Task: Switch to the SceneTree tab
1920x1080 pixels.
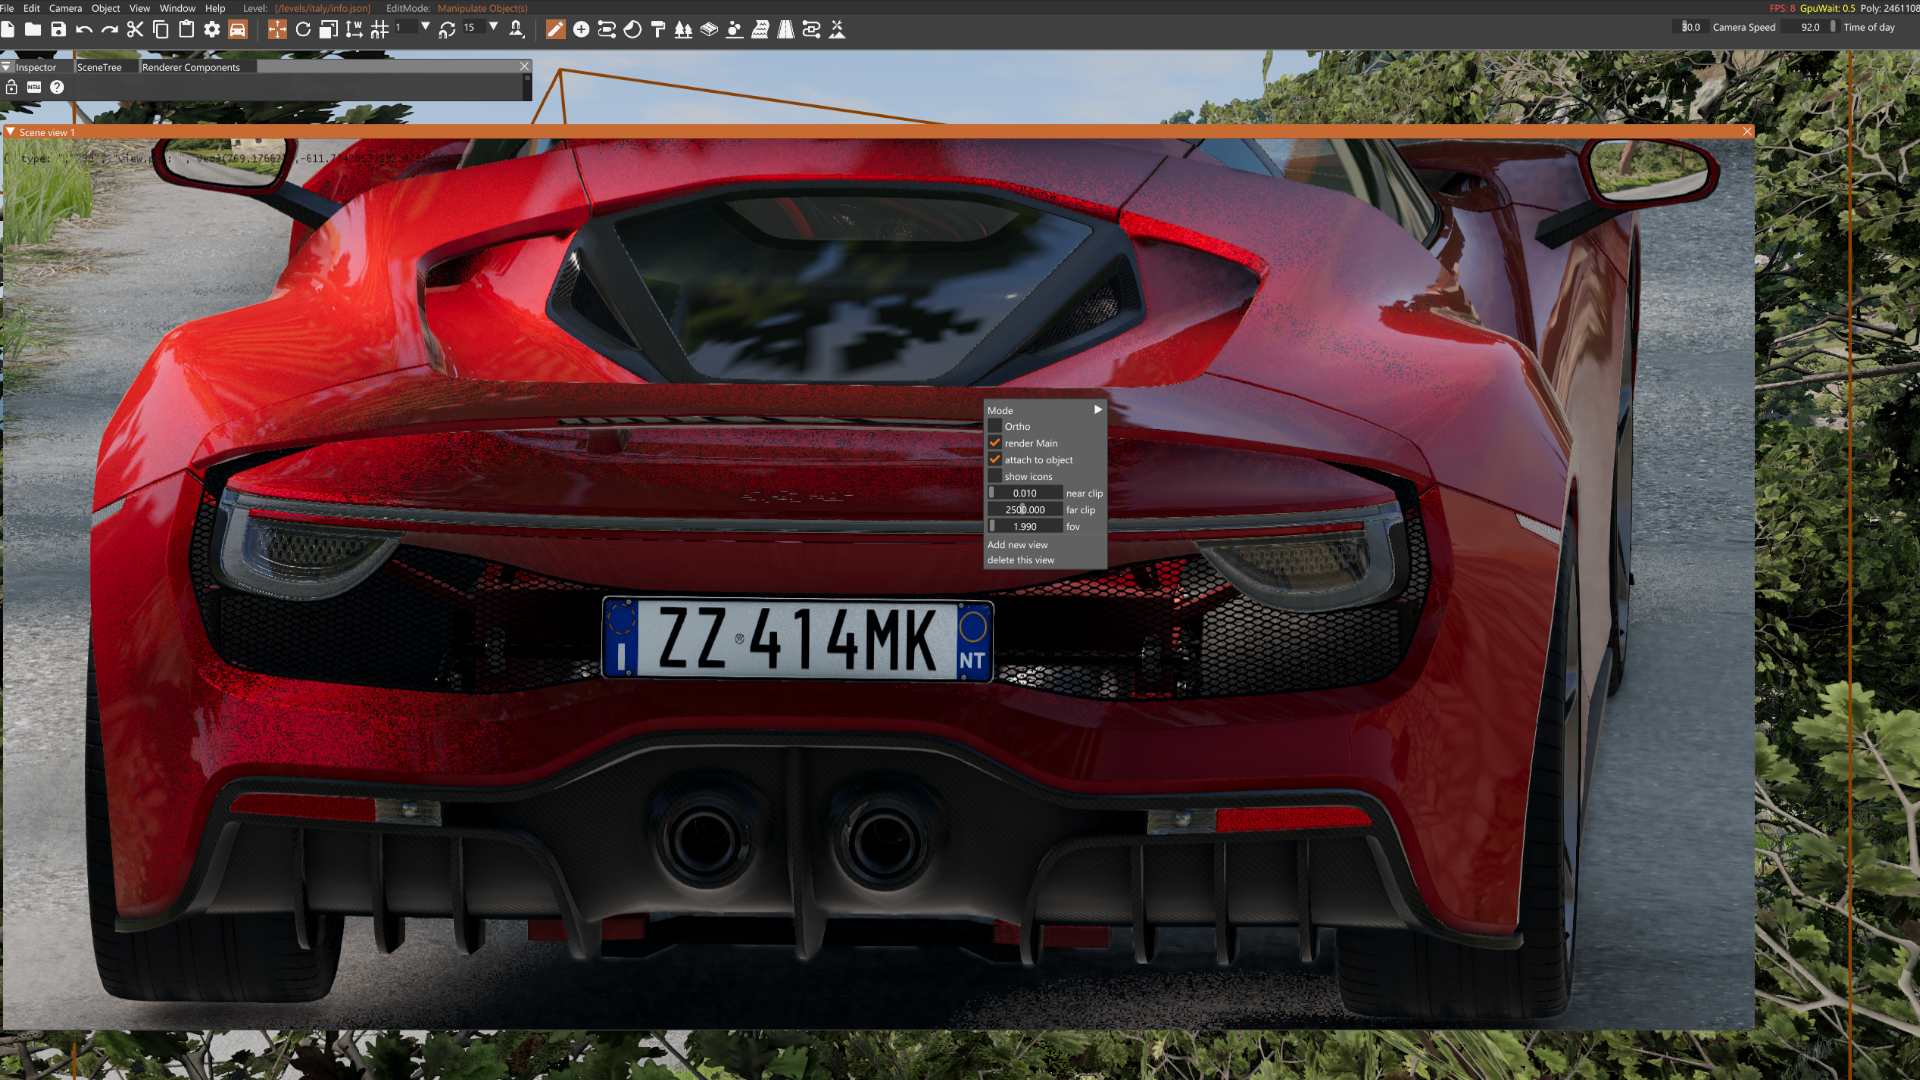Action: pos(99,67)
